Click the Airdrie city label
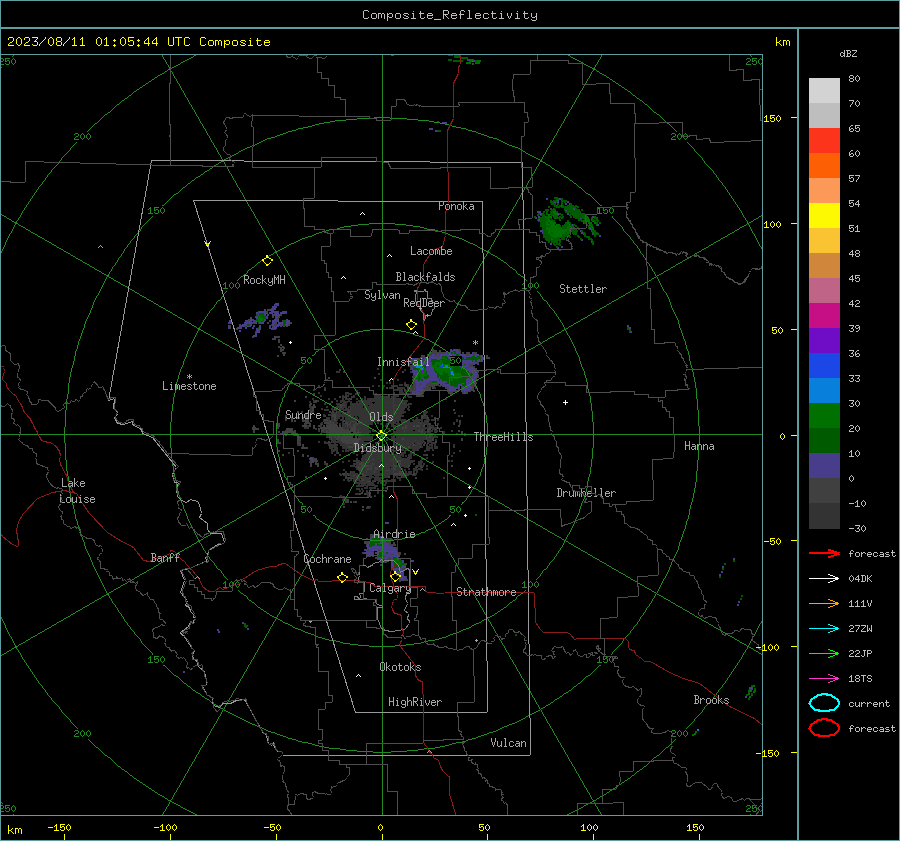This screenshot has width=900, height=841. pos(394,534)
